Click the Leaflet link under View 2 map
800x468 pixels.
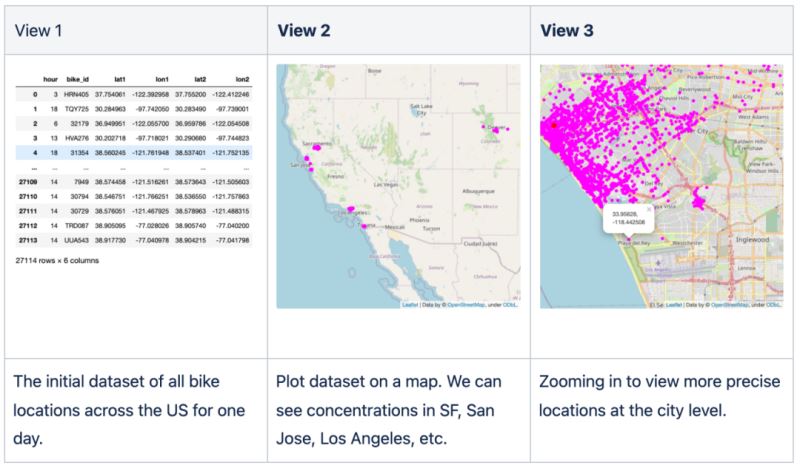coord(408,303)
